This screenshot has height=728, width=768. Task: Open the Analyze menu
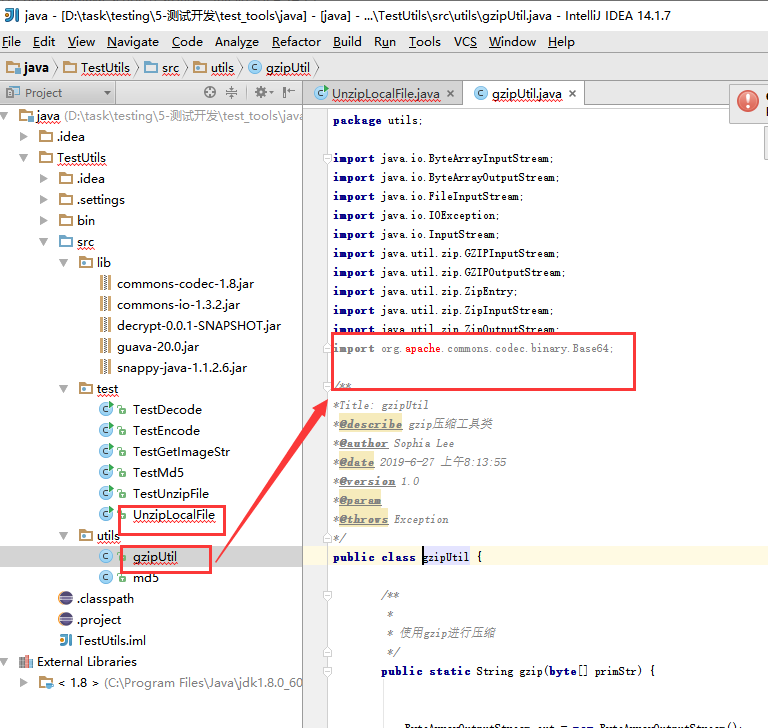[x=237, y=42]
